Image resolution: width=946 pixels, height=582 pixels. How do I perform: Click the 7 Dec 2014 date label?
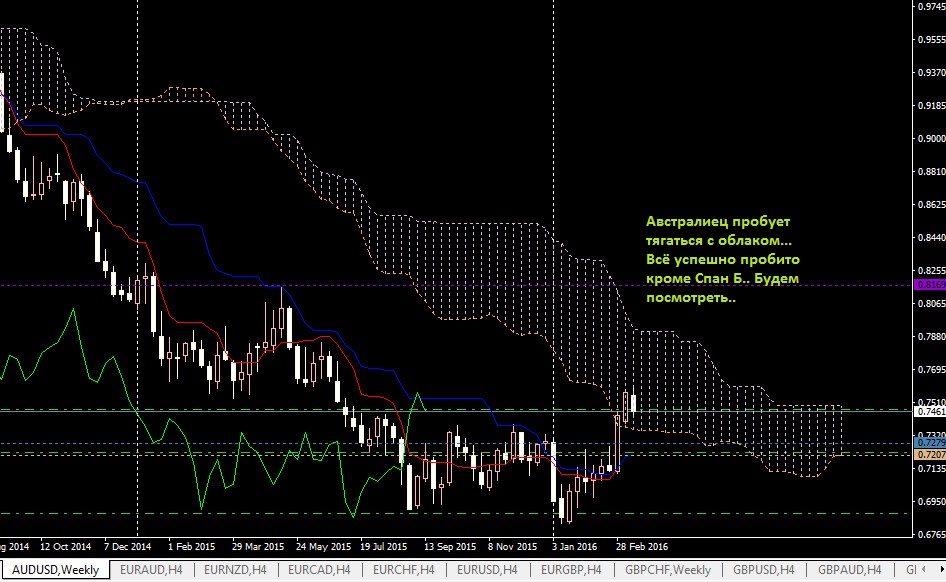coord(127,546)
